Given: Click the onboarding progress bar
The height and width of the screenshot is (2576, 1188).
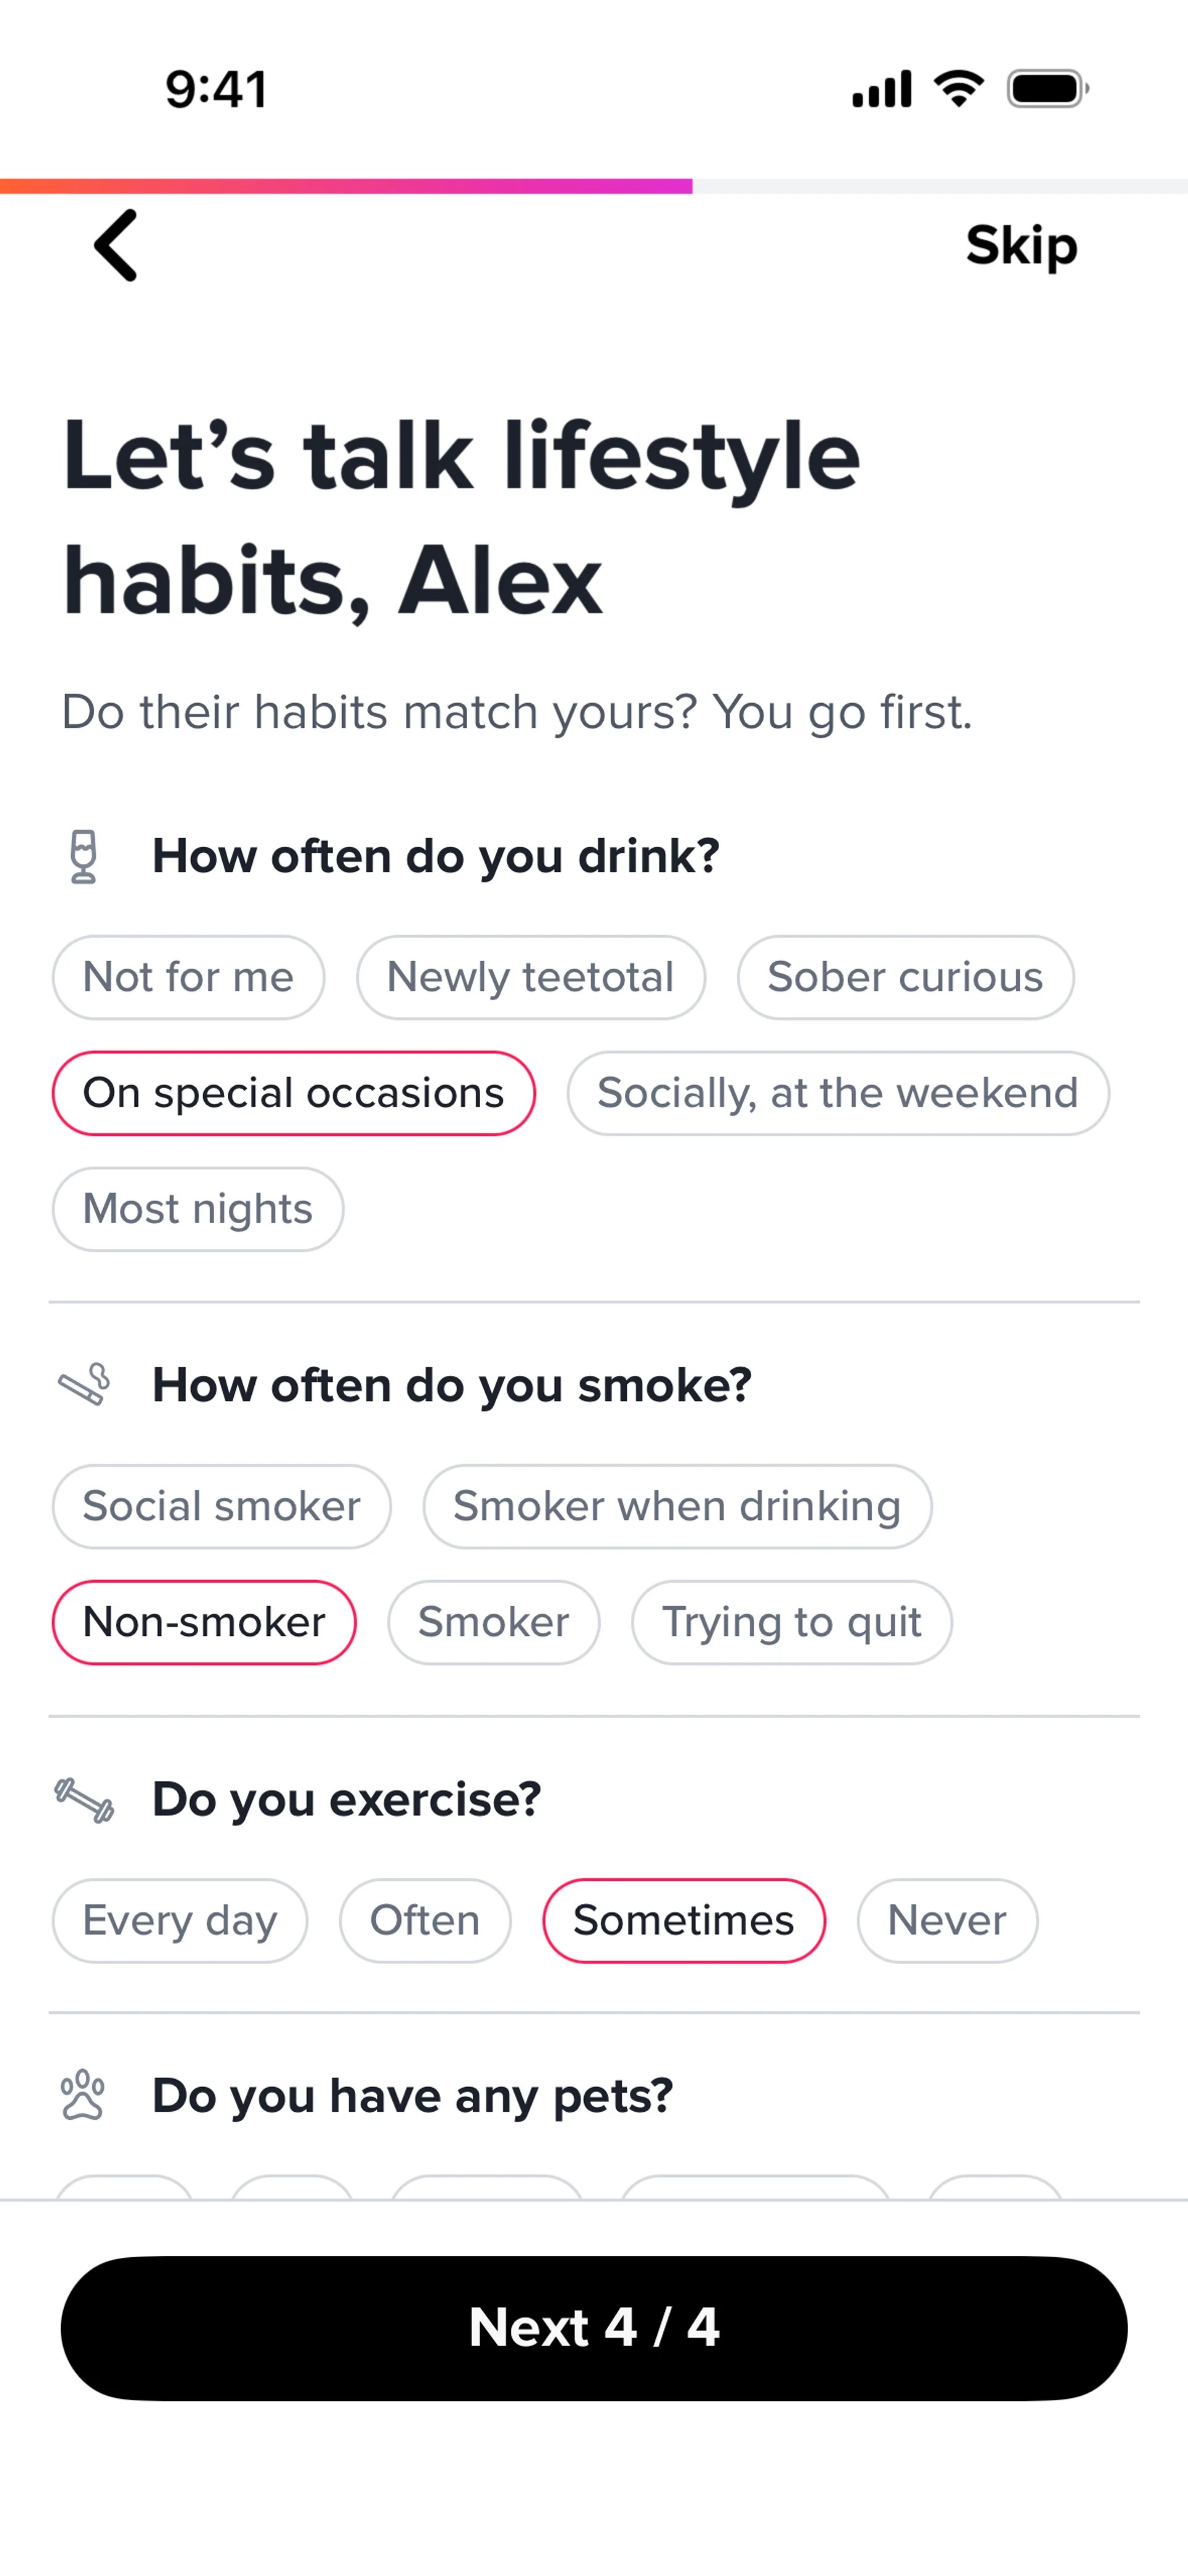Looking at the screenshot, I should [594, 186].
